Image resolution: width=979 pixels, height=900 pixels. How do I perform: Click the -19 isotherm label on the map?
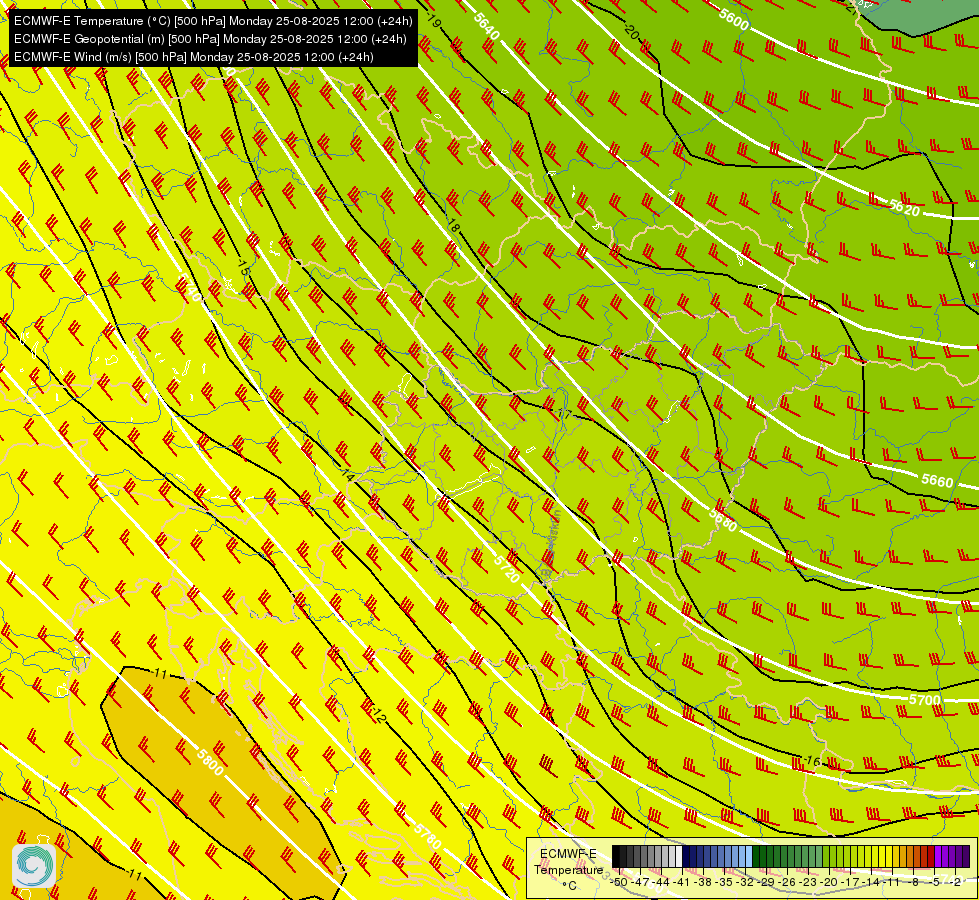(434, 20)
